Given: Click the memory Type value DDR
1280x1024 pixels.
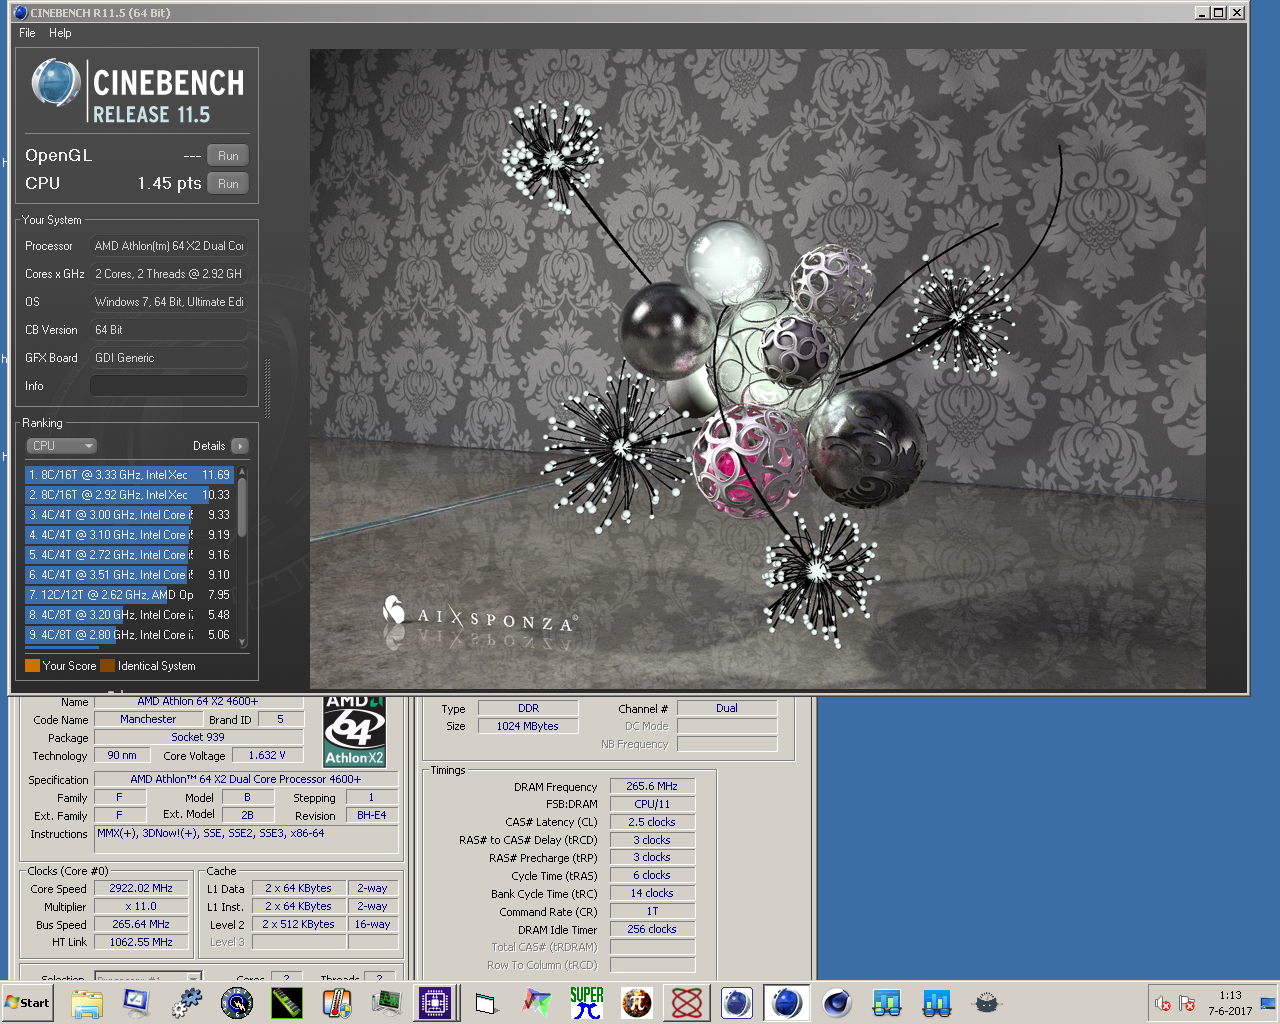Looking at the screenshot, I should coord(528,709).
